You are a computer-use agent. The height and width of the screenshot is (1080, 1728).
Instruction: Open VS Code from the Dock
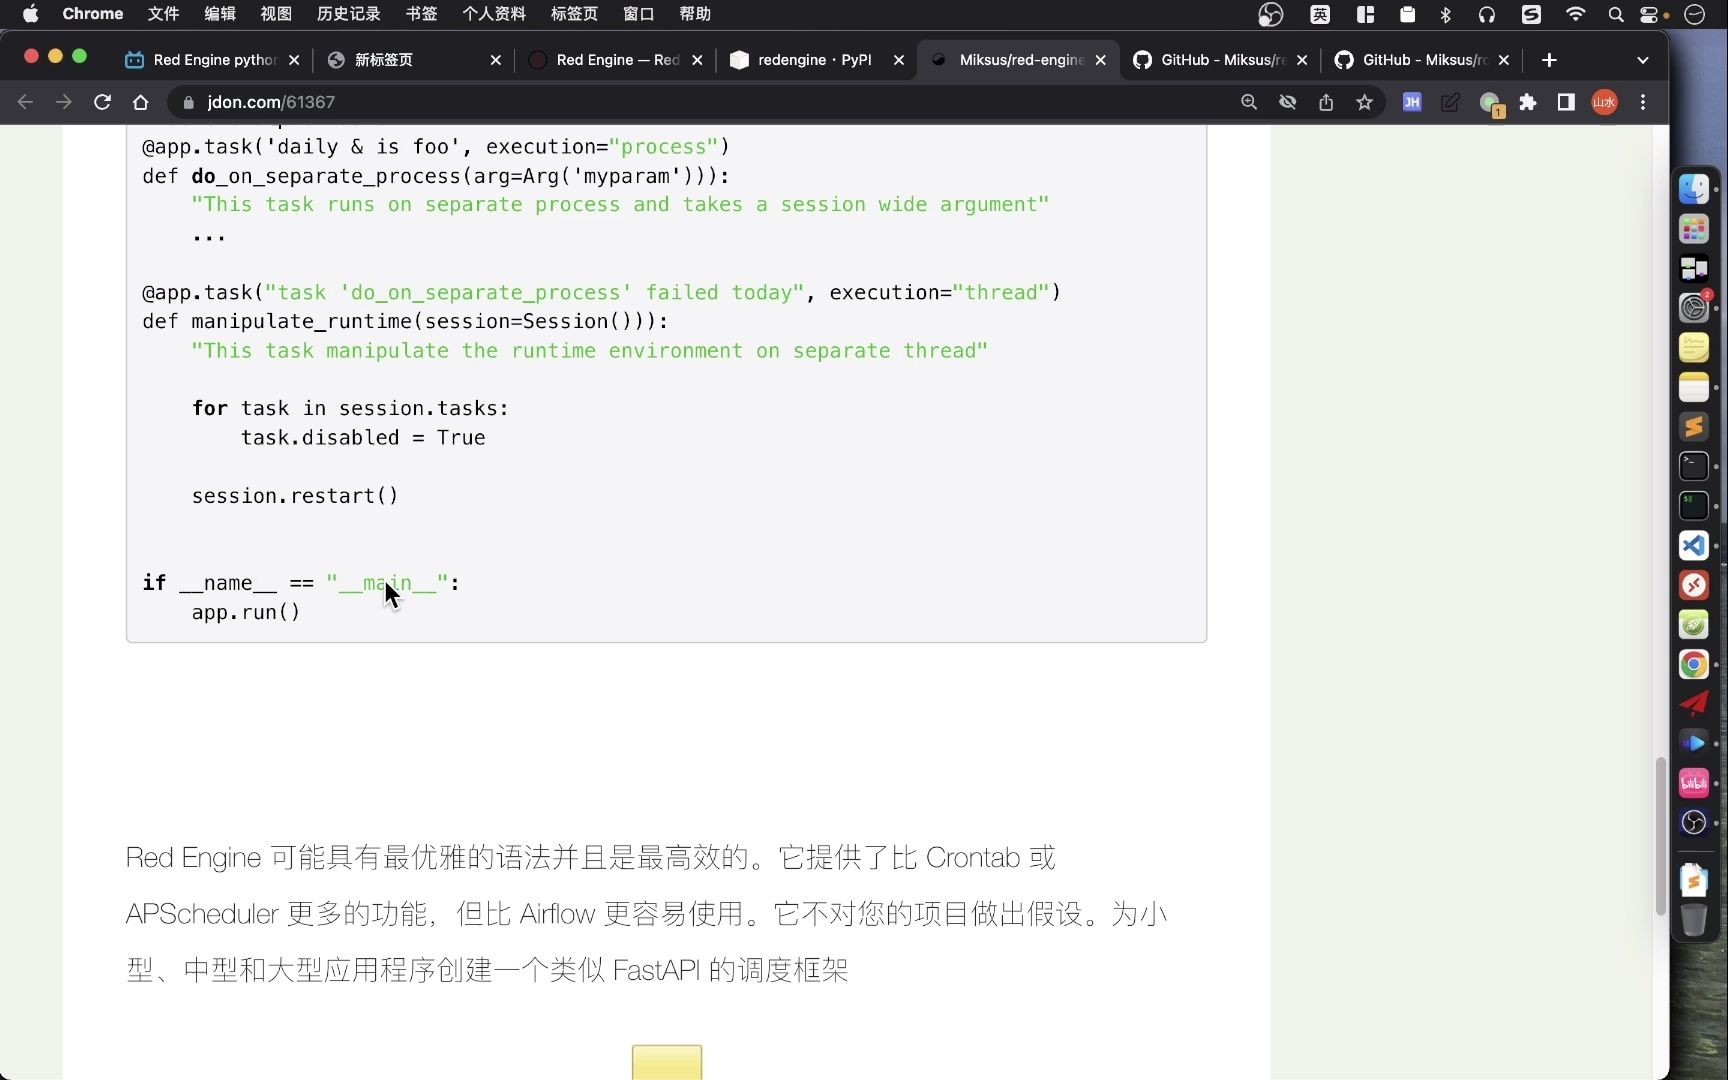pos(1694,546)
